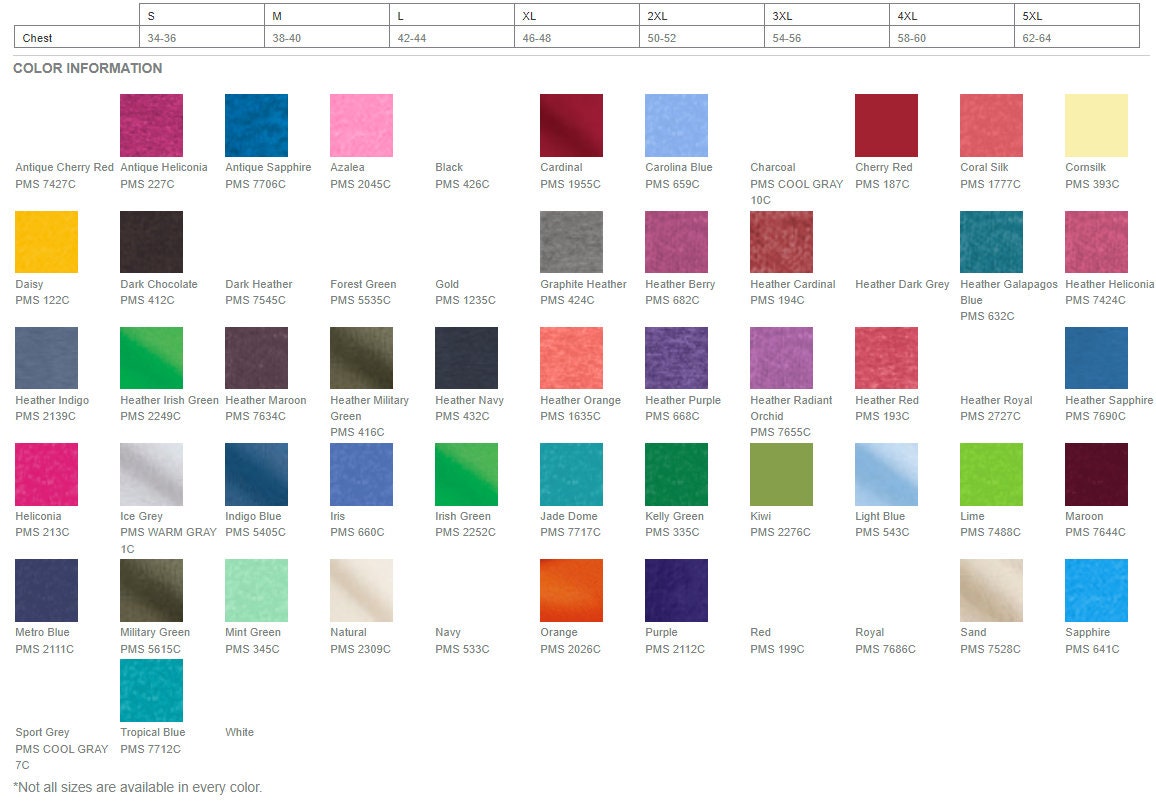The image size is (1156, 804).
Task: Click the Charcoal color name
Action: [x=773, y=167]
